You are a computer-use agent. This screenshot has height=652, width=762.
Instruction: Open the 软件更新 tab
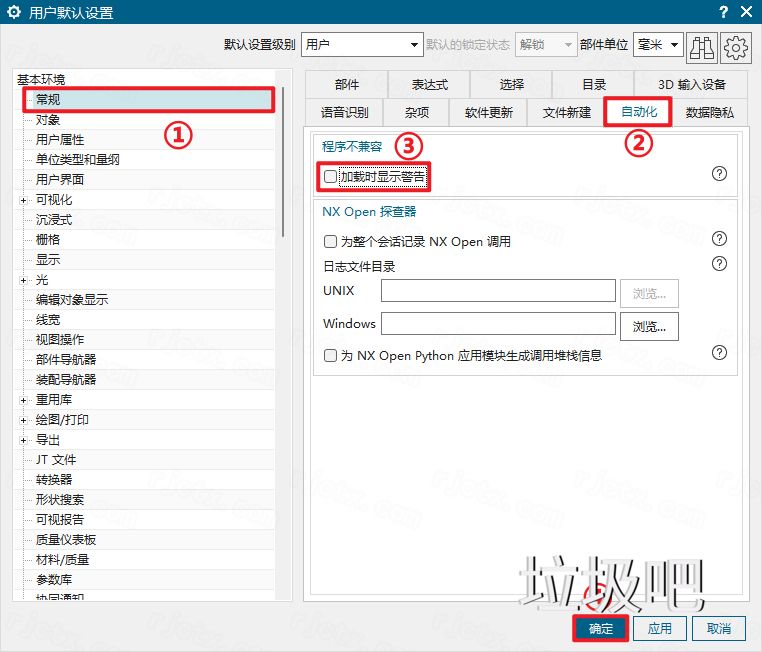[488, 113]
